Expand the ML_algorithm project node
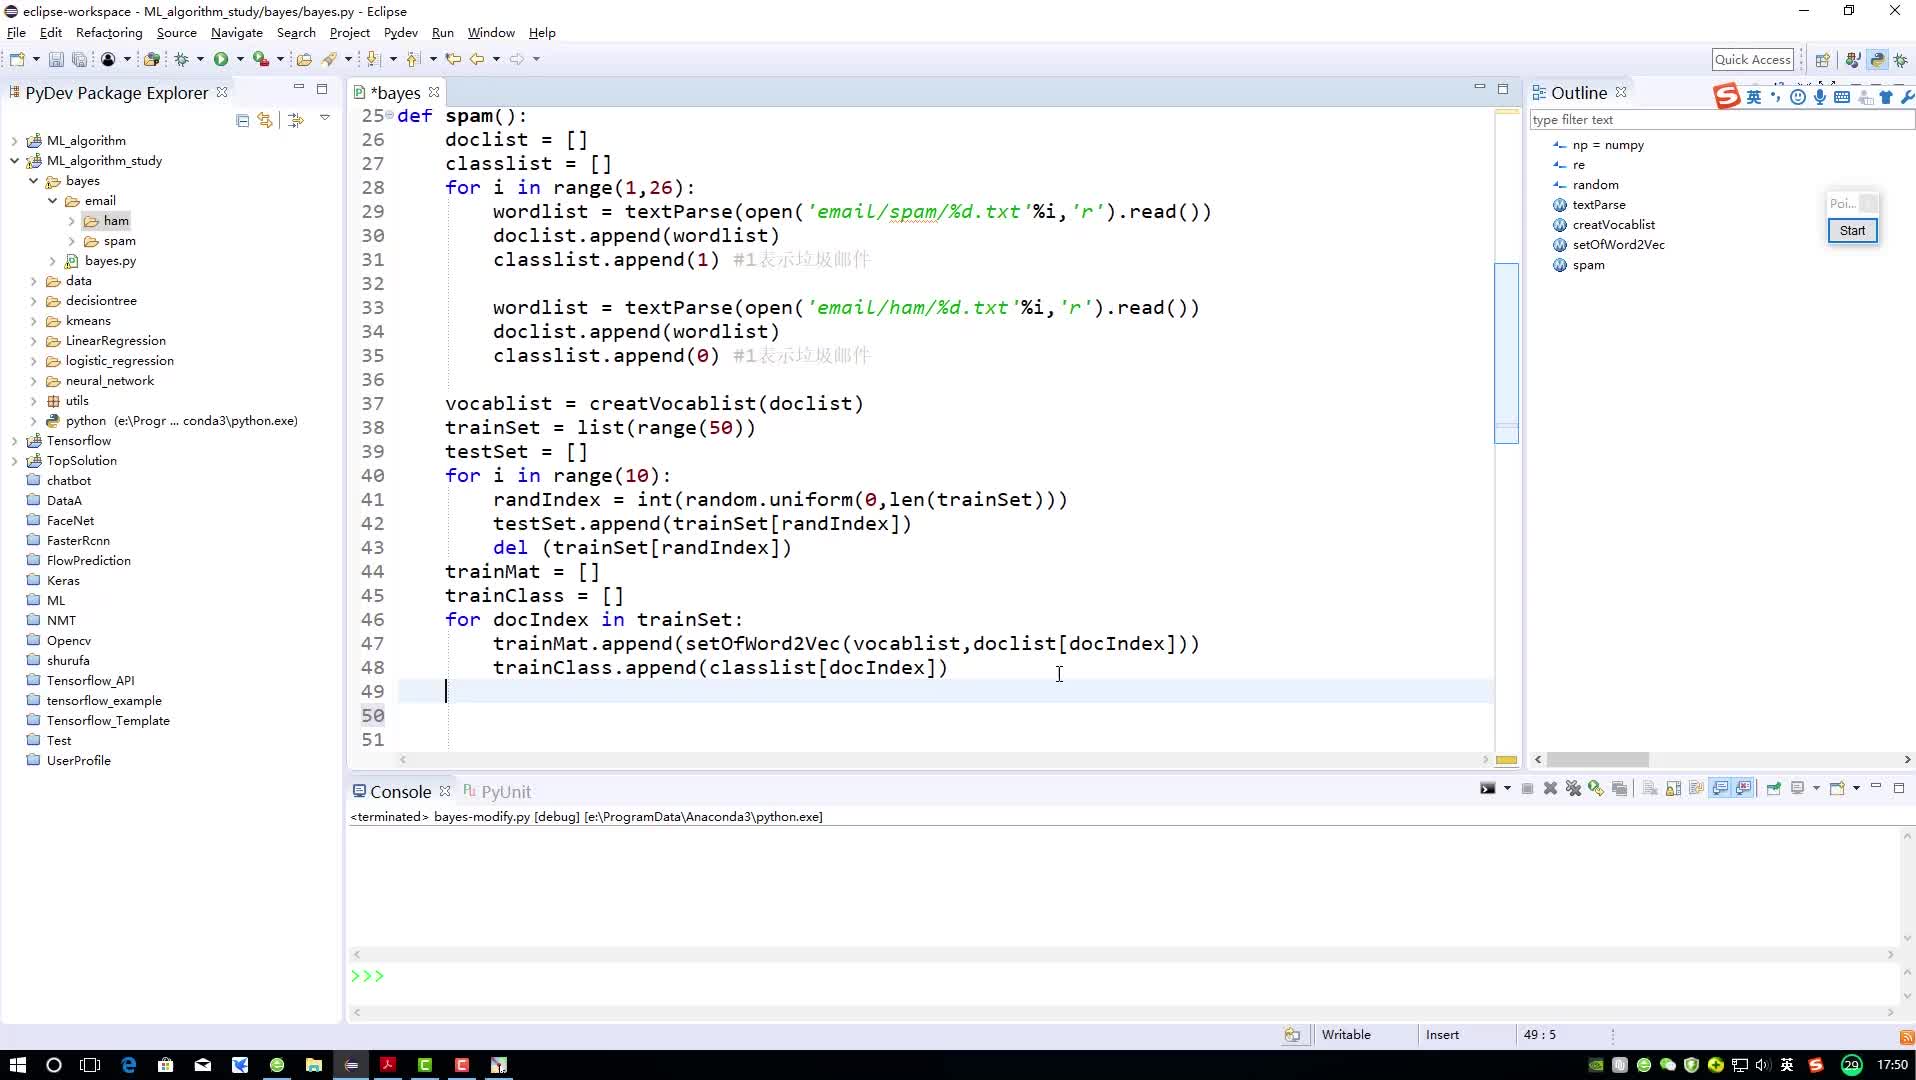Viewport: 1916px width, 1080px height. point(14,141)
